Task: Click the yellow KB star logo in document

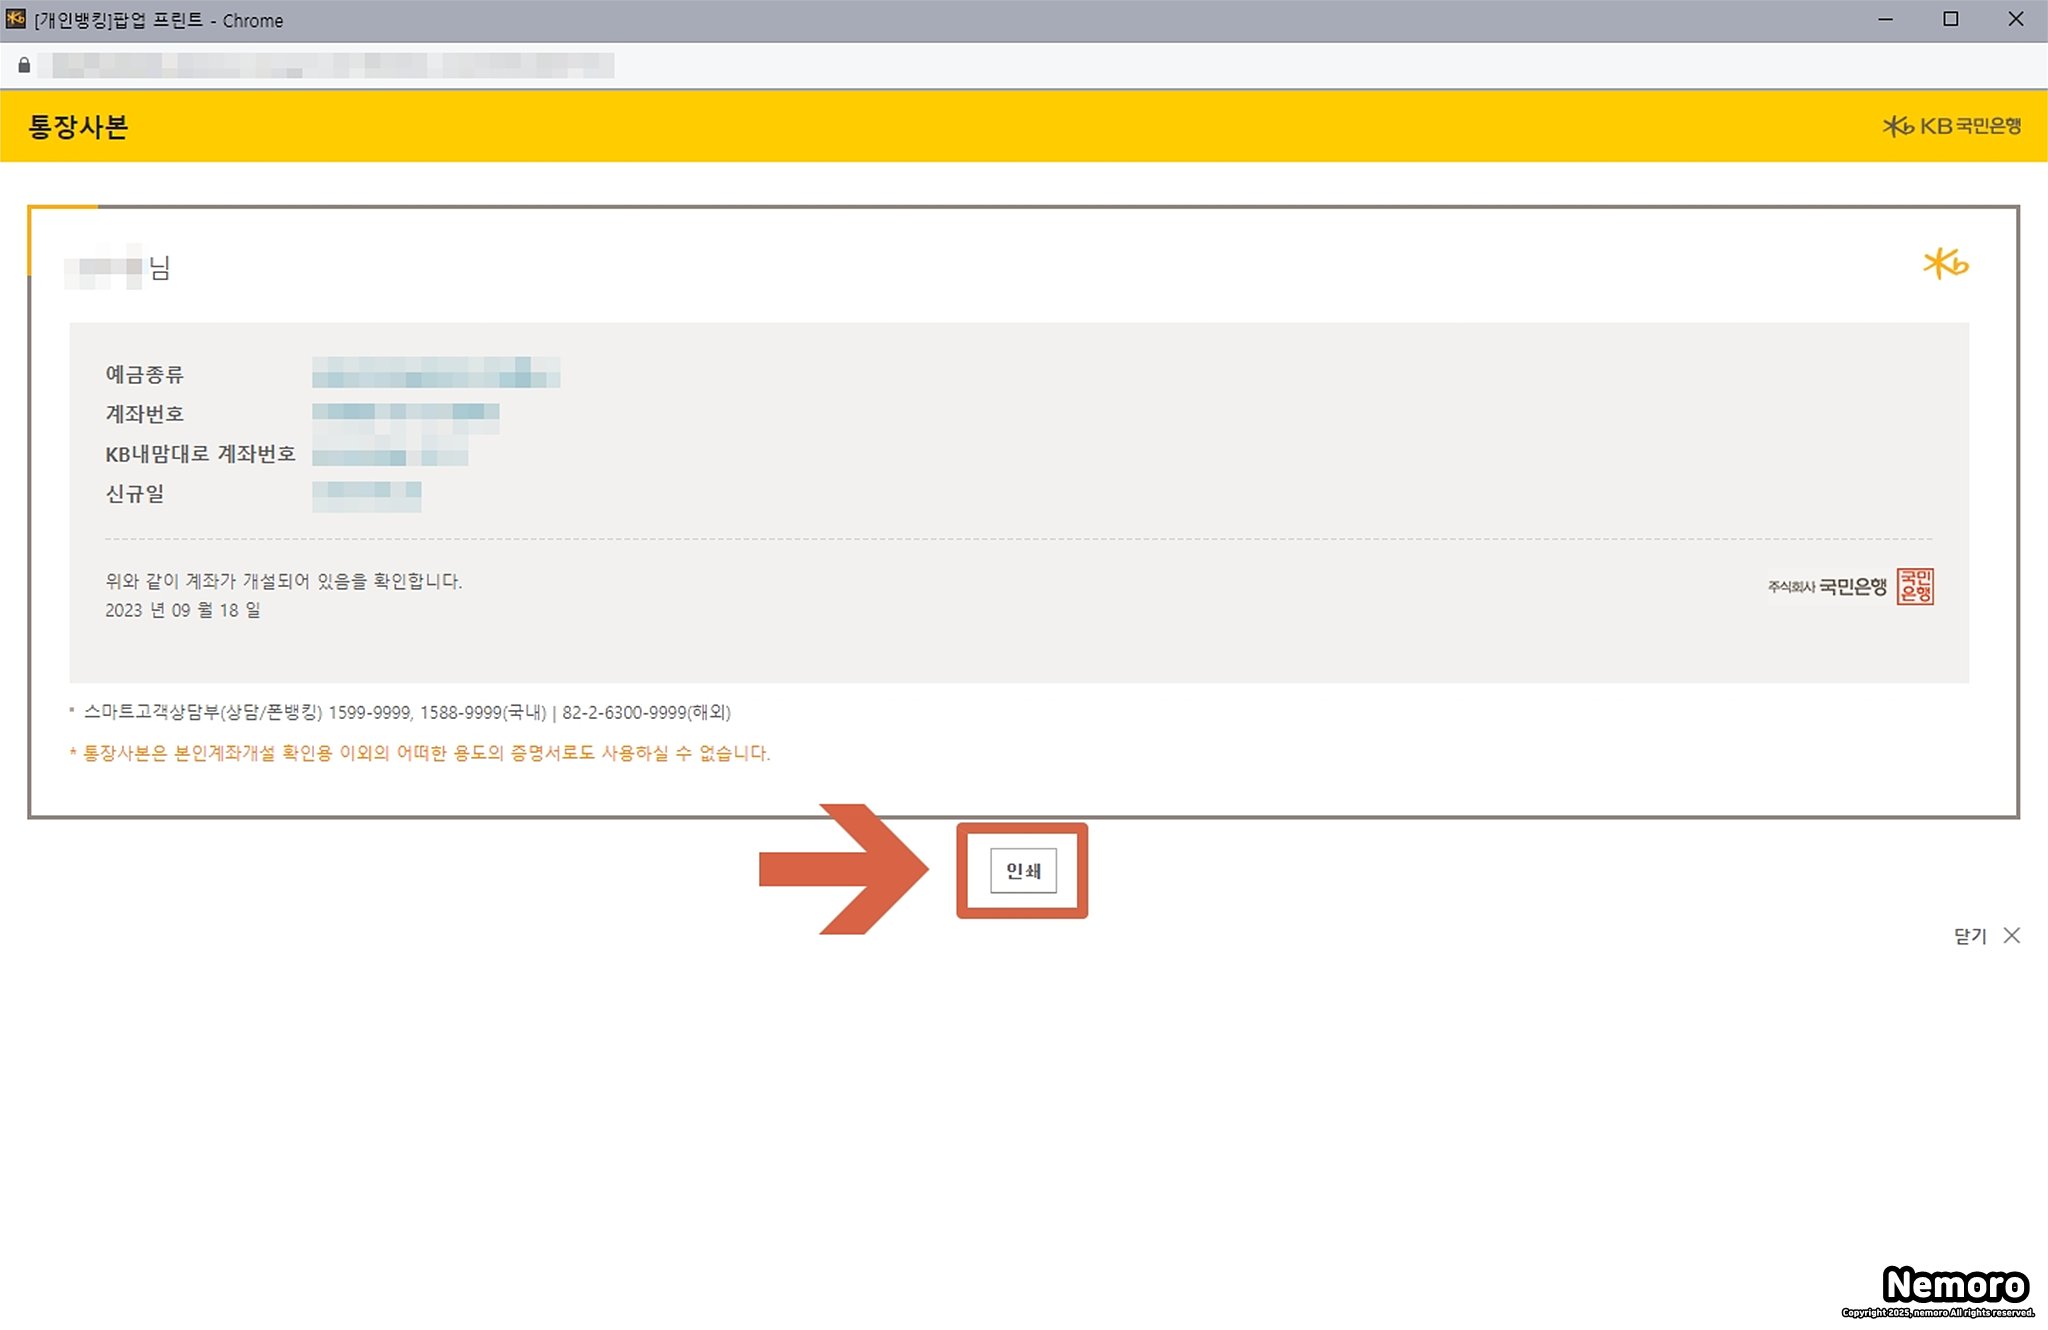Action: tap(1945, 264)
